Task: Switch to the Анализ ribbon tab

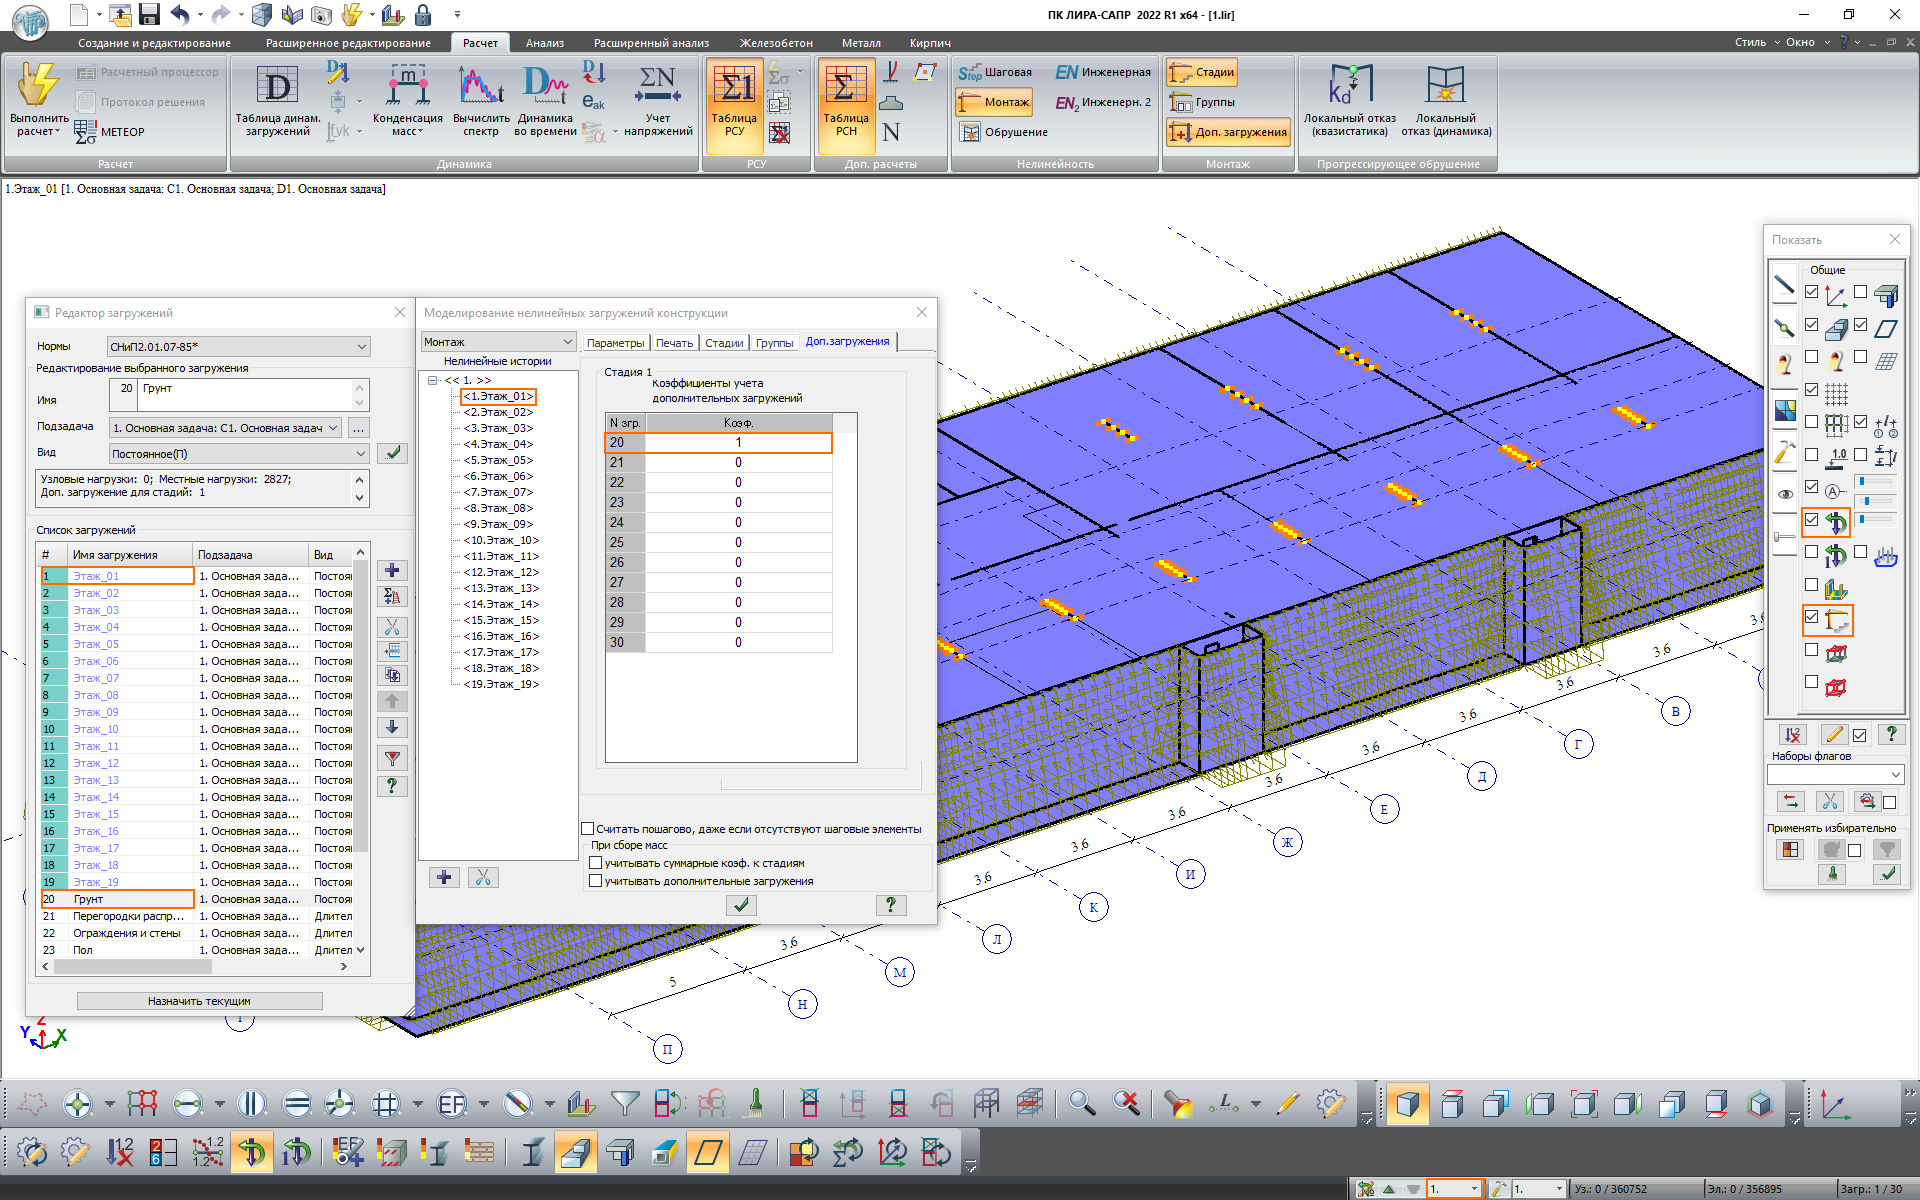Action: pos(544,43)
